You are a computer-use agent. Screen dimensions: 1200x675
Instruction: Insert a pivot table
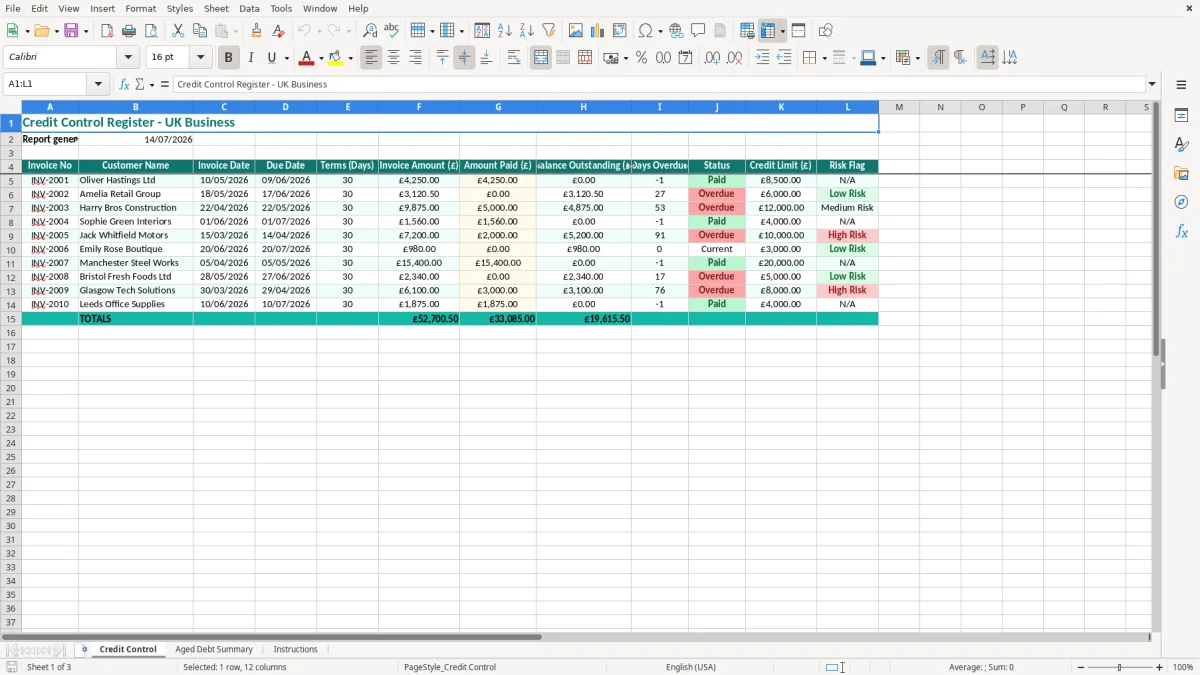coord(620,31)
